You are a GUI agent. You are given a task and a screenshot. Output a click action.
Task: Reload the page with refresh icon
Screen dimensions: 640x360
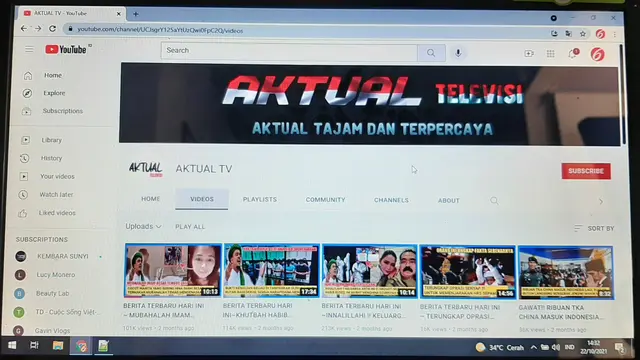(x=53, y=29)
